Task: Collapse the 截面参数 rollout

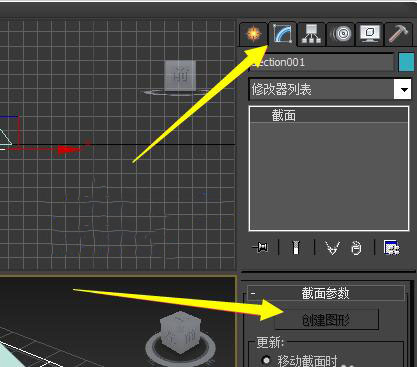Action: (x=326, y=293)
